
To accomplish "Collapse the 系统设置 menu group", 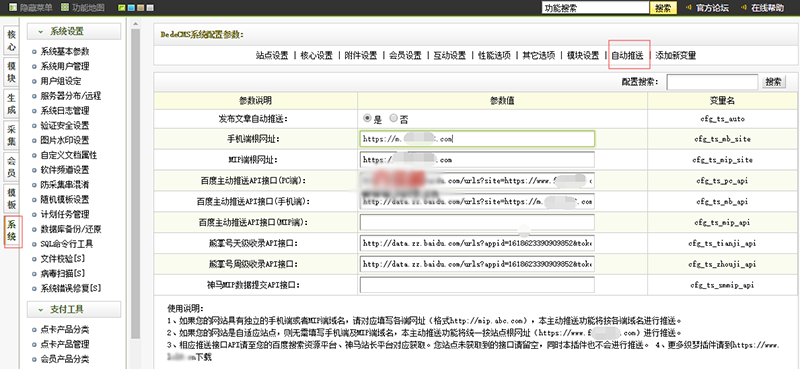I will pyautogui.click(x=74, y=32).
